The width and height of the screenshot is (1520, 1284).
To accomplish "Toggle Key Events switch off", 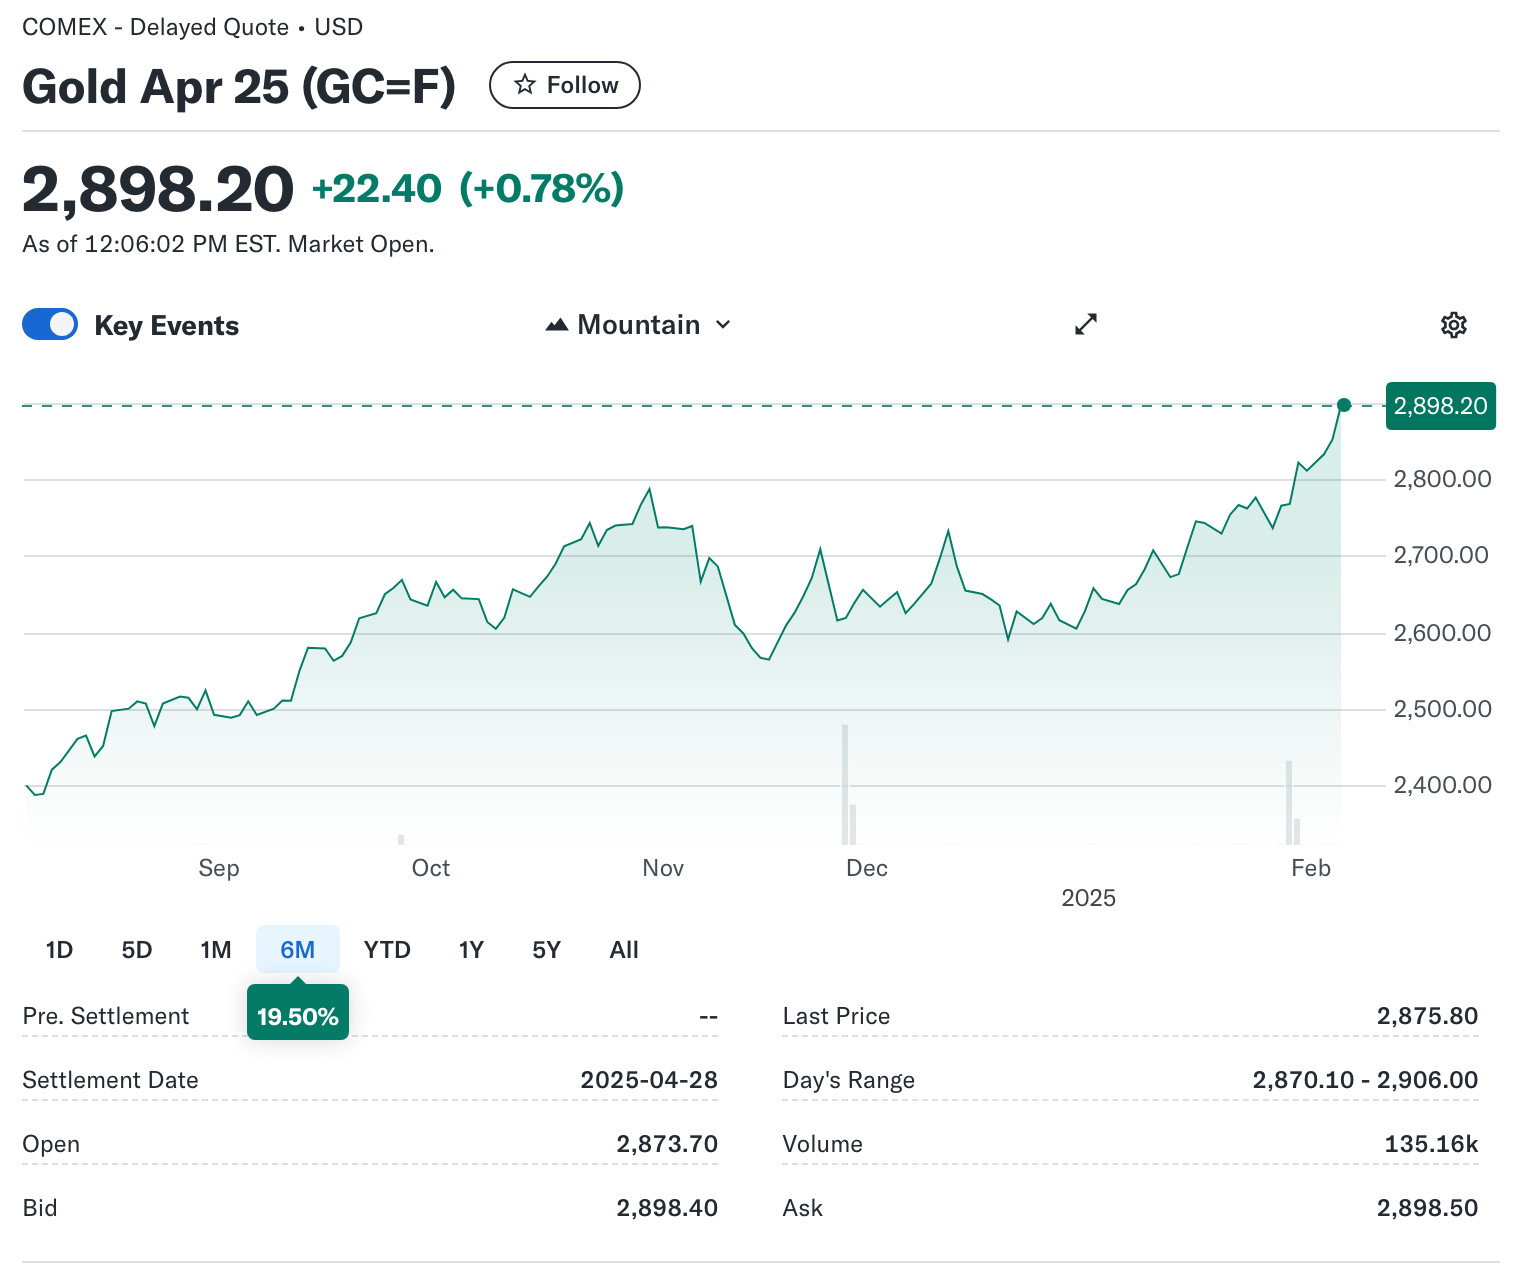I will (50, 325).
